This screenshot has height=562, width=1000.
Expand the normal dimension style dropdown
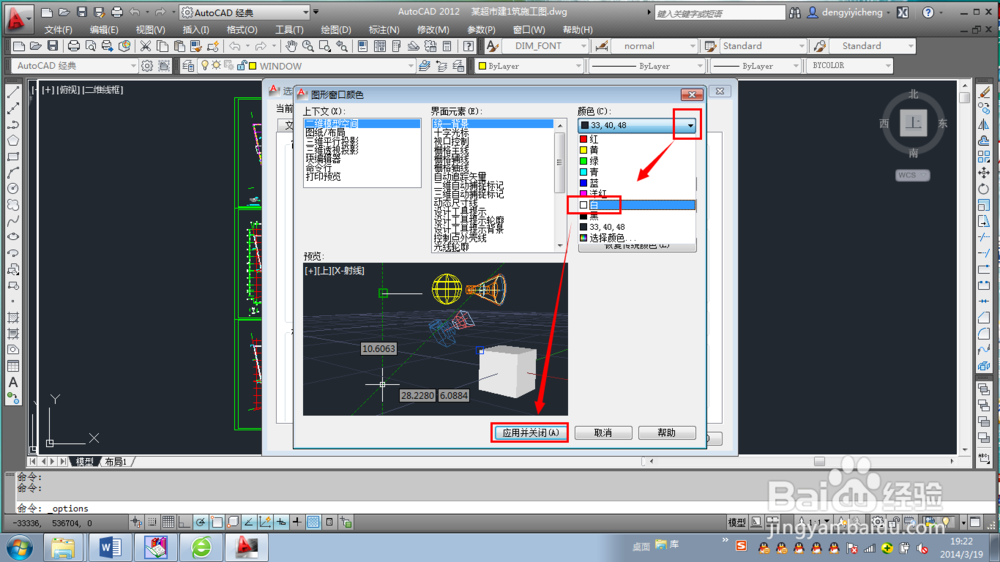pyautogui.click(x=693, y=46)
